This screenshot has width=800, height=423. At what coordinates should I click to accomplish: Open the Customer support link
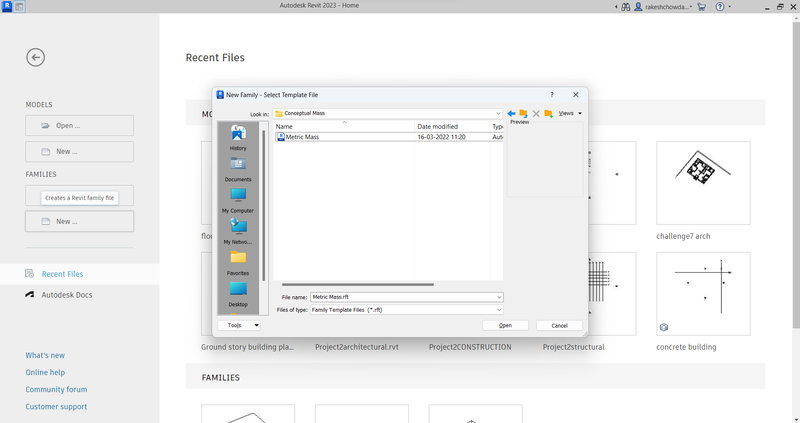(x=56, y=407)
